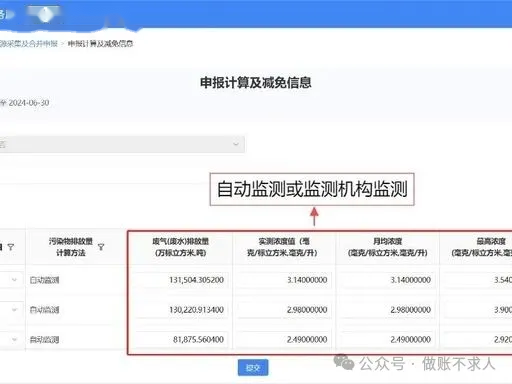Click 月均浓度 field with 2.98000000
512x384 pixels.
point(388,310)
